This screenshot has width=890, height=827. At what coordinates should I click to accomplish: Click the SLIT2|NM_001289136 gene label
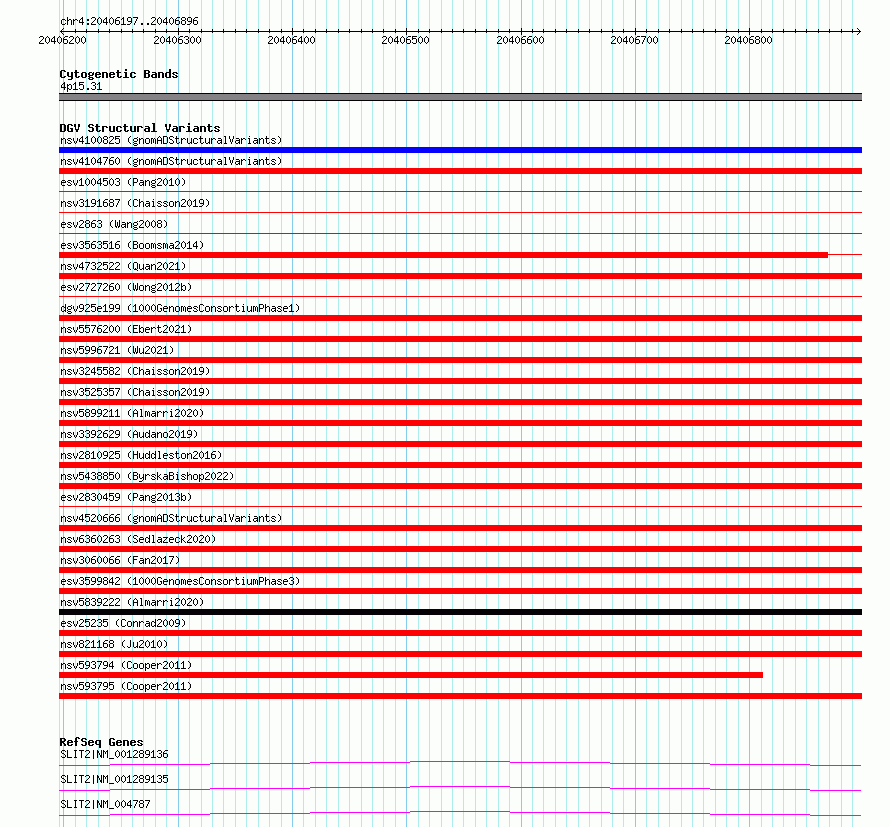click(114, 754)
